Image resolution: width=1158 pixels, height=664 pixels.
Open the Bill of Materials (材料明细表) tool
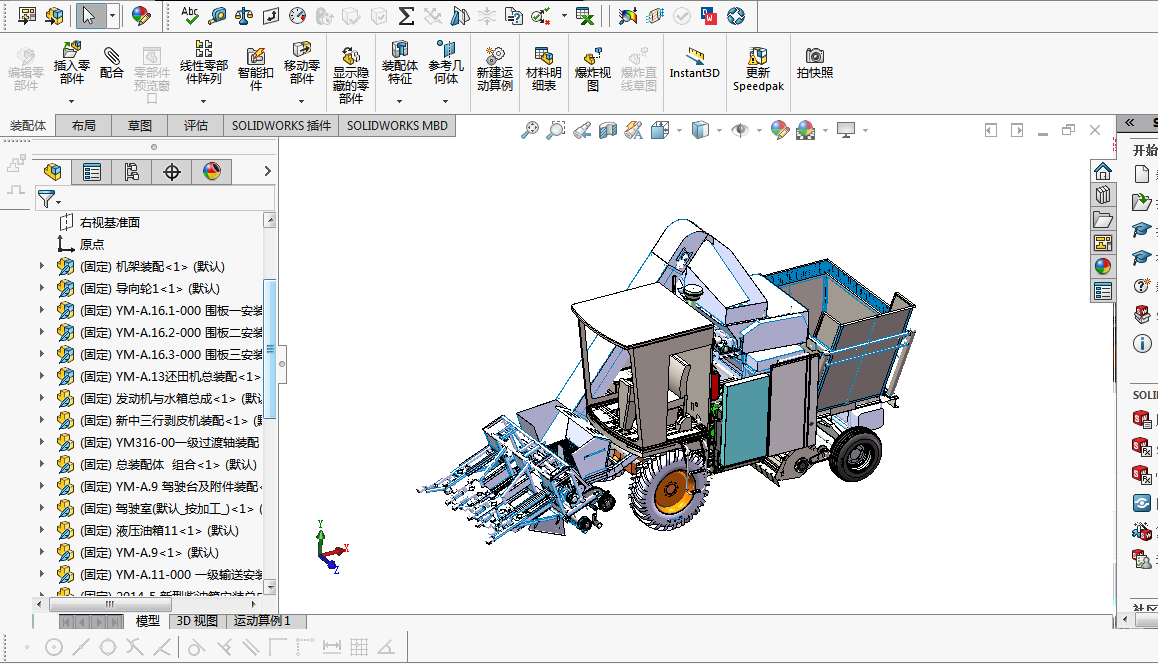(x=544, y=55)
